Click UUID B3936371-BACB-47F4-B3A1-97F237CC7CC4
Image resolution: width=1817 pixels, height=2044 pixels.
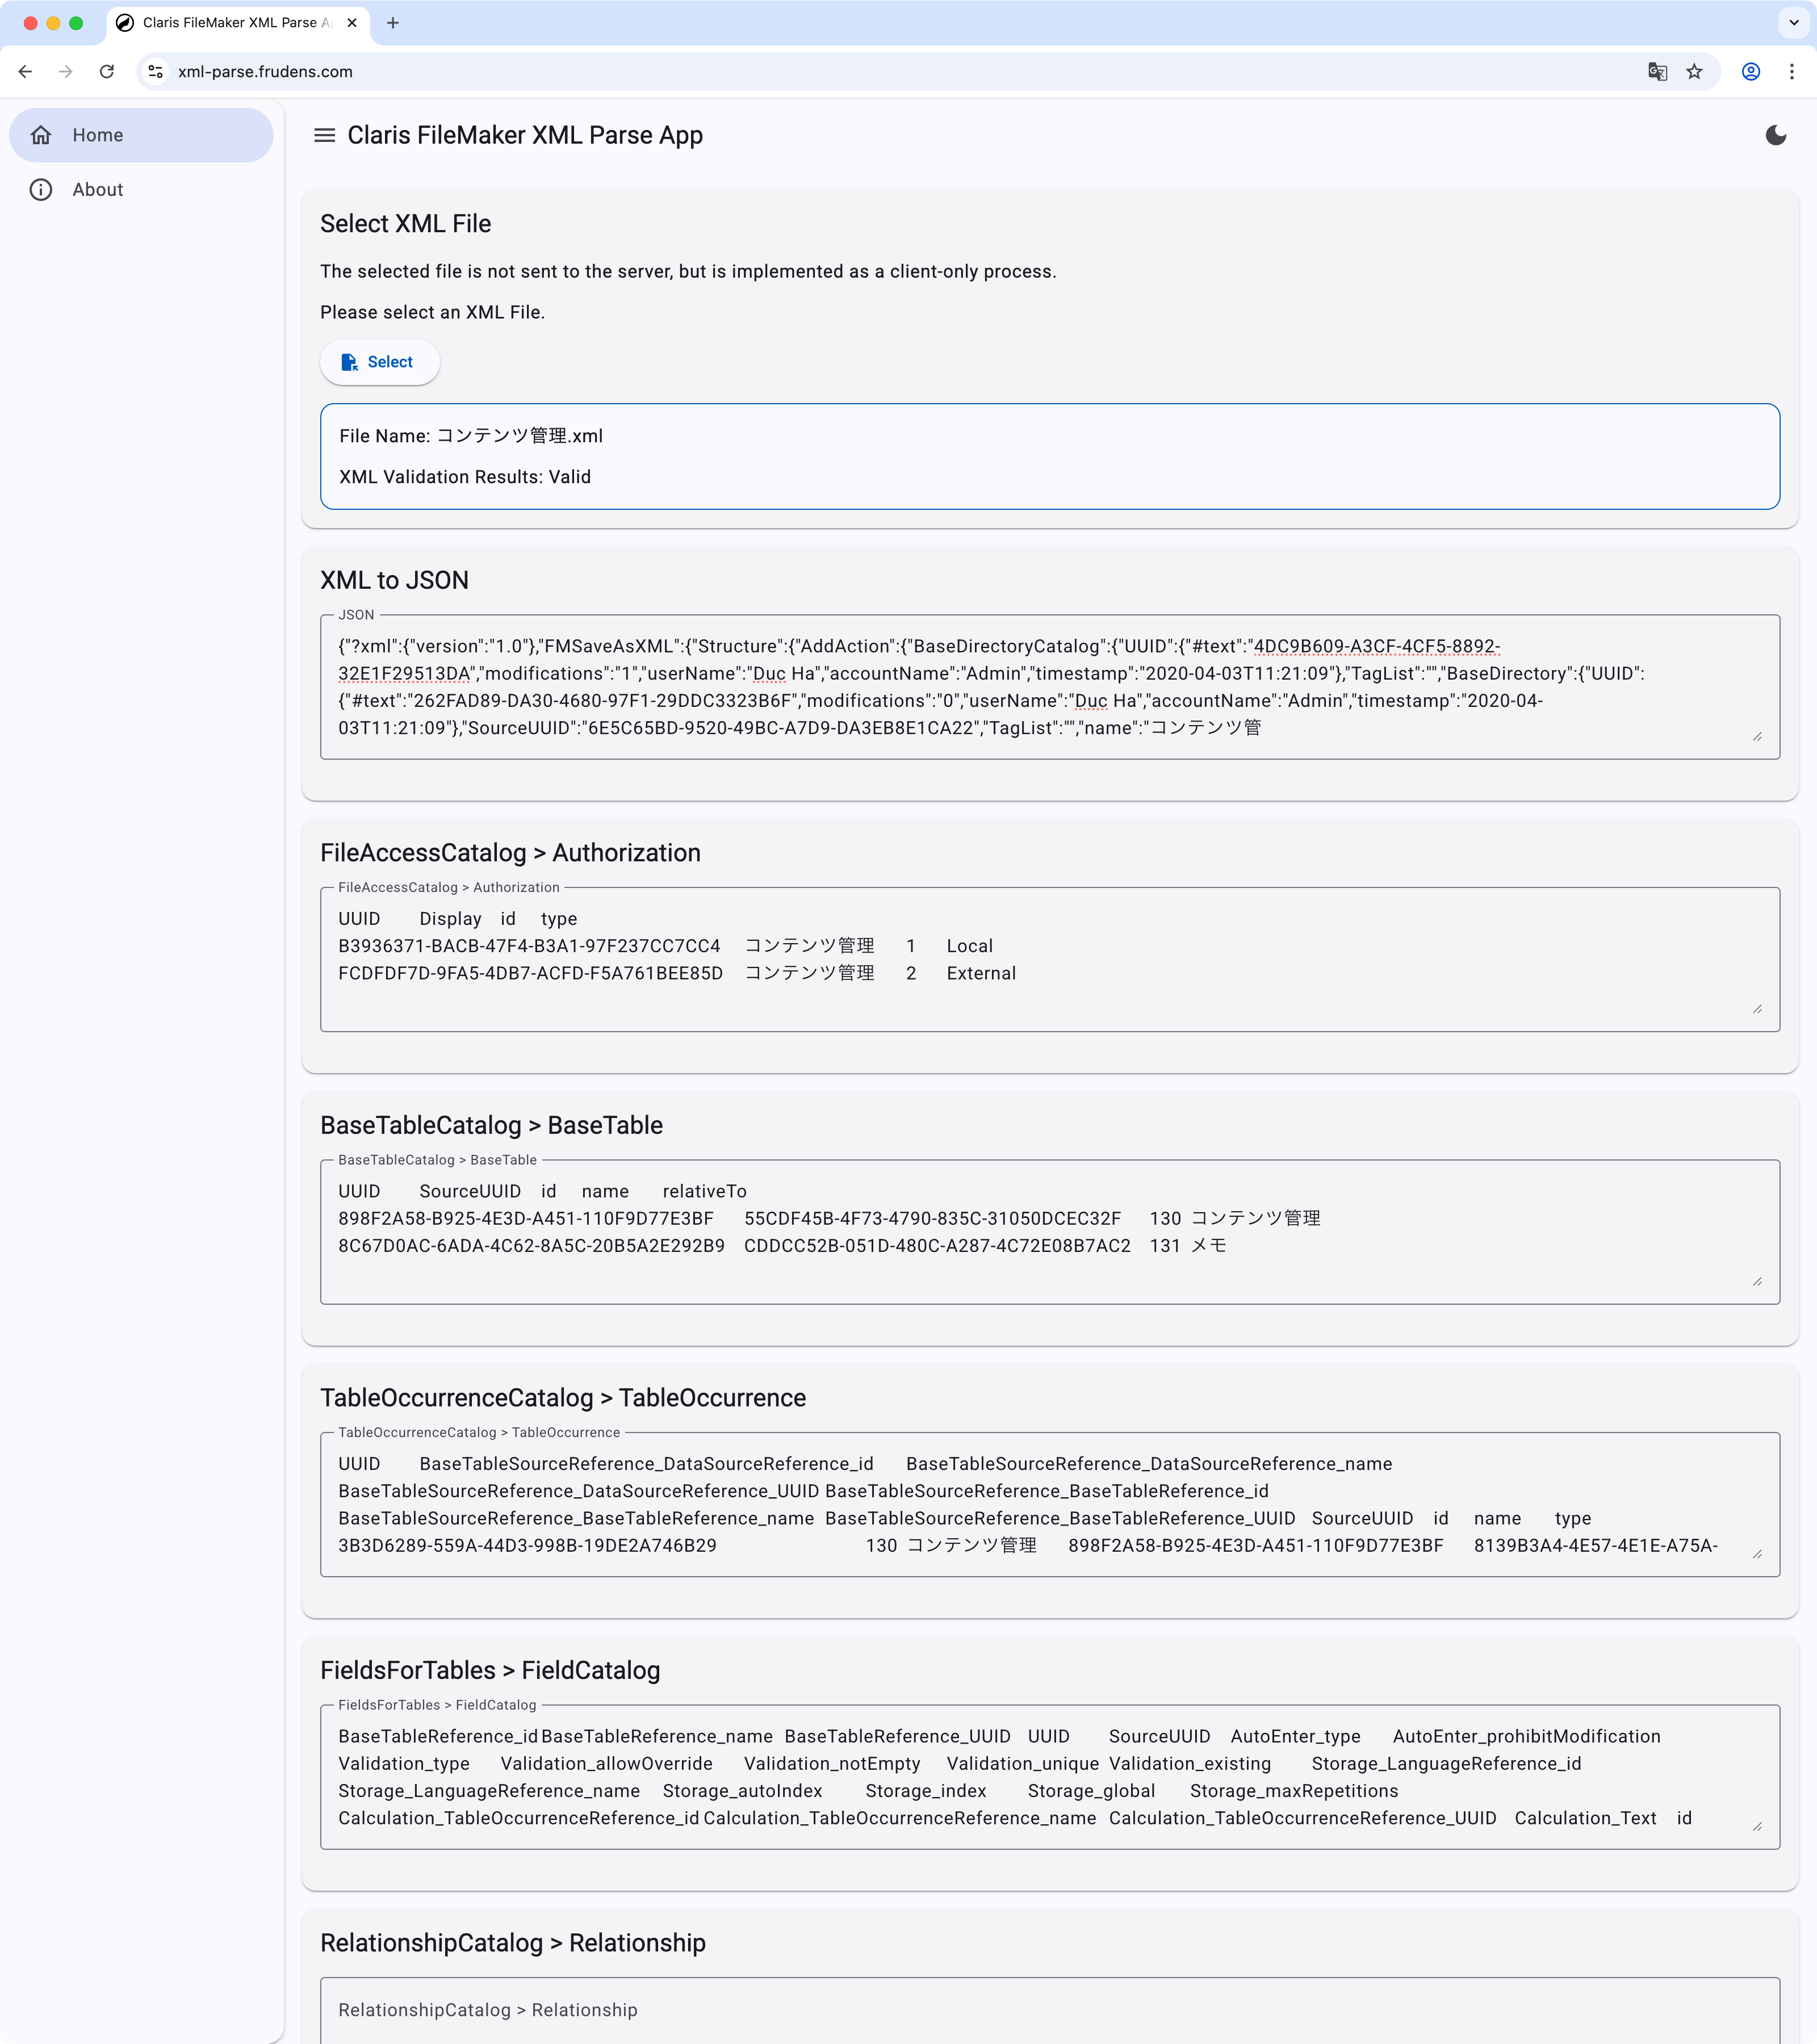pyautogui.click(x=529, y=946)
